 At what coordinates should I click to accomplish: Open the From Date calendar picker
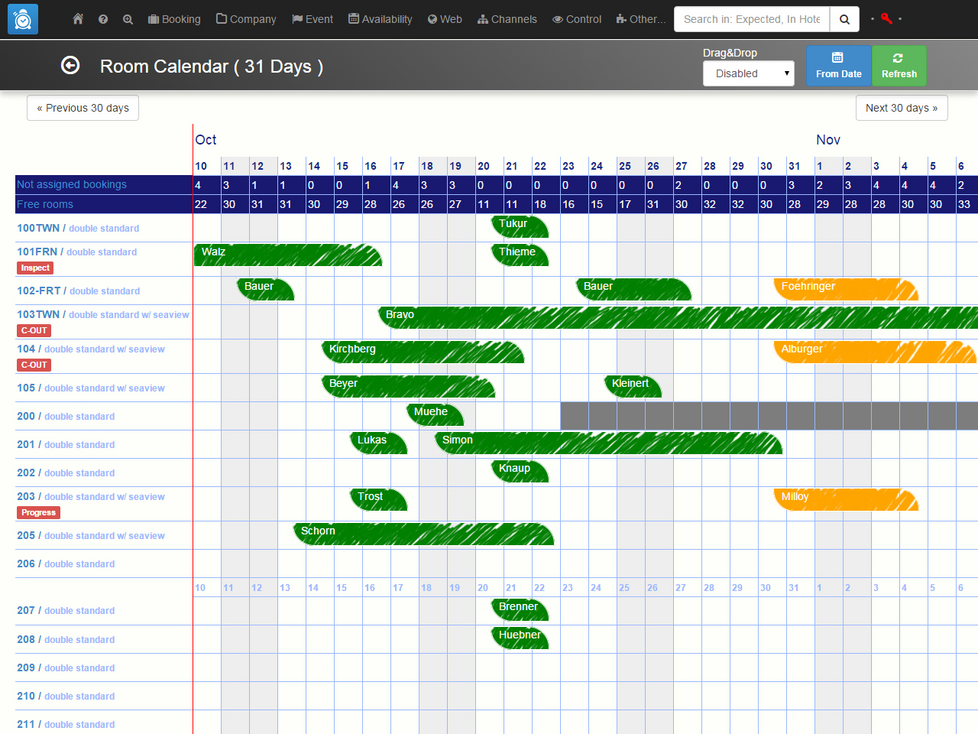pyautogui.click(x=838, y=66)
